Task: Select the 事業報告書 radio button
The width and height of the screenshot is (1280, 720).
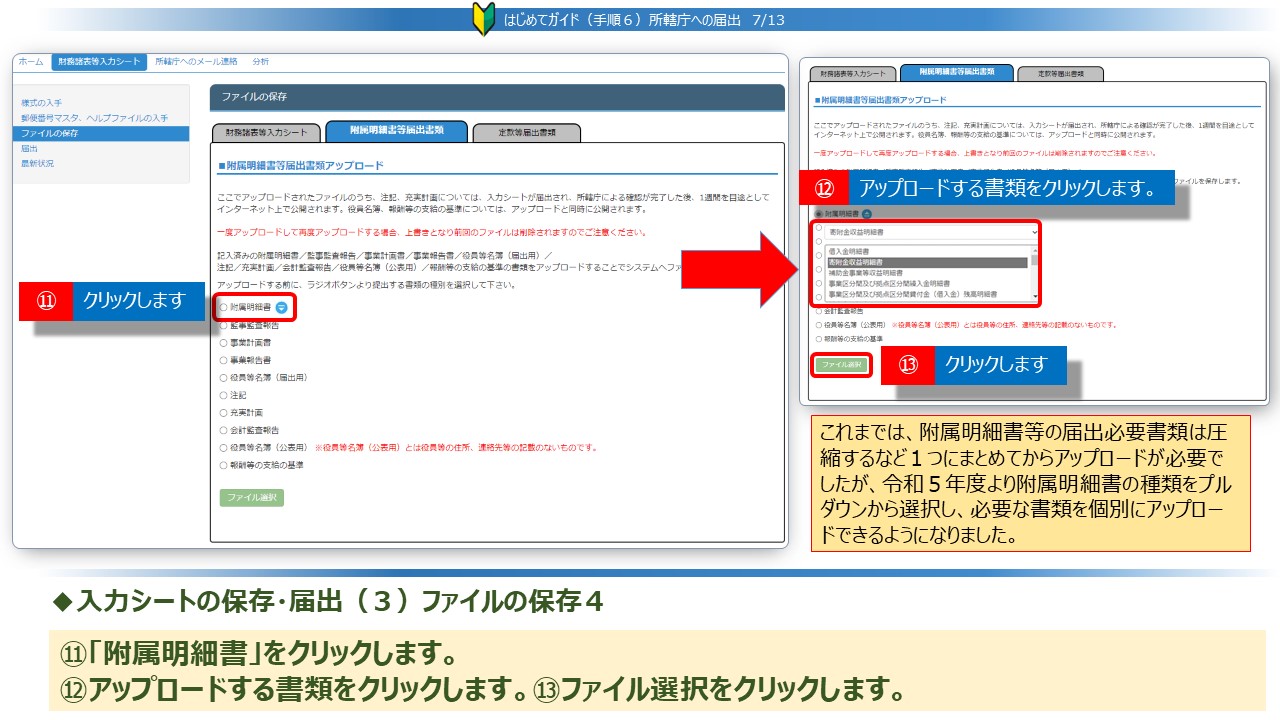Action: click(x=223, y=360)
